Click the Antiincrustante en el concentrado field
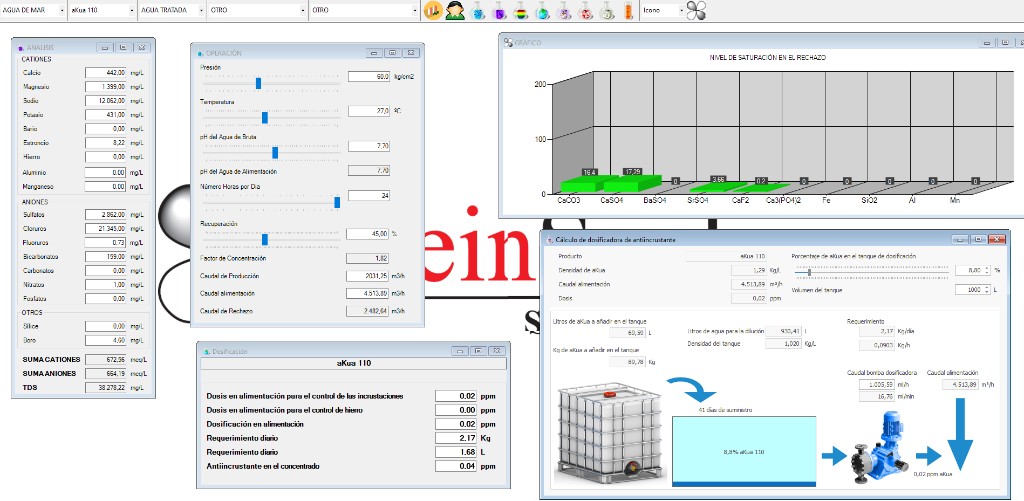 [456, 466]
